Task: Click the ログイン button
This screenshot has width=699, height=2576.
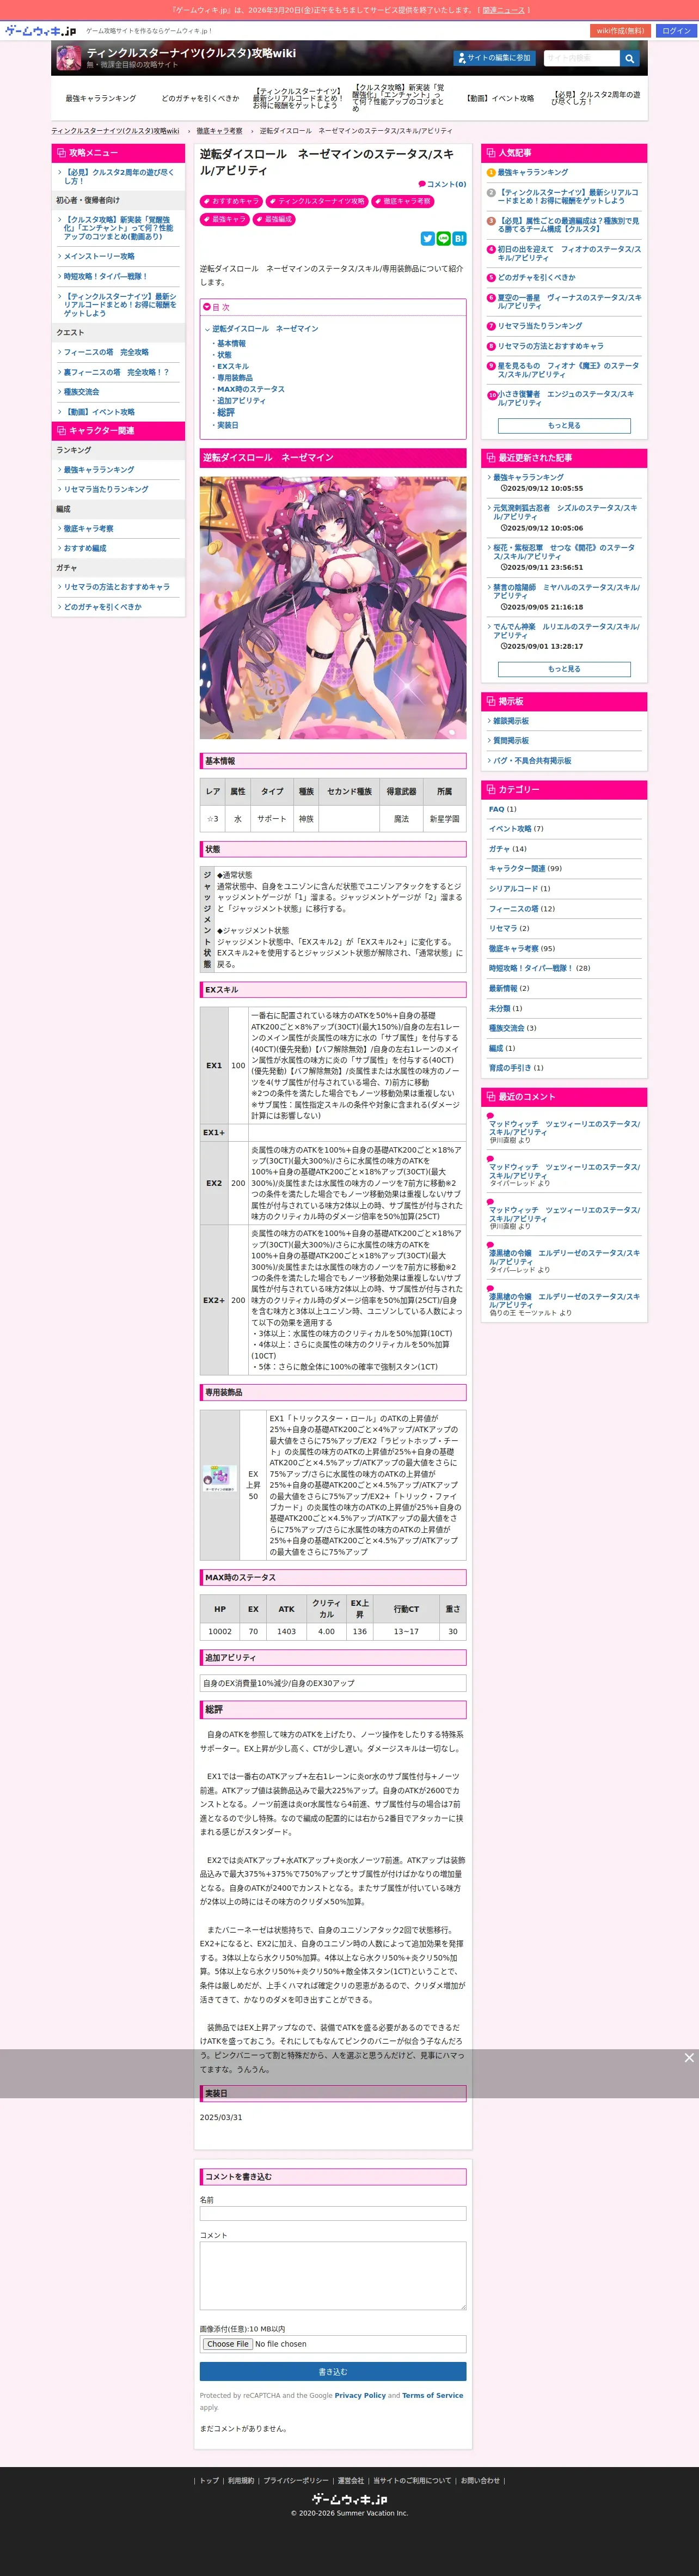Action: point(676,31)
